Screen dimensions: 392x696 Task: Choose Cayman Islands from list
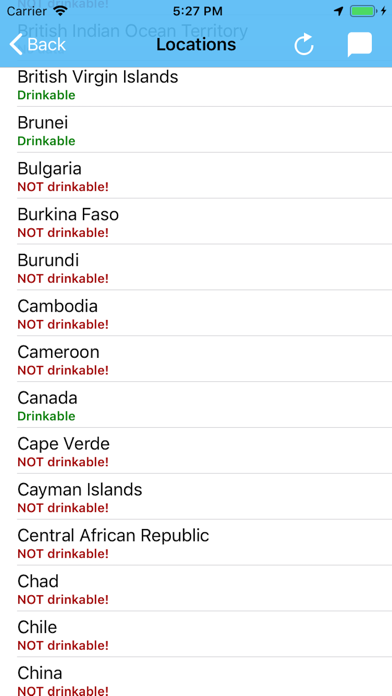[196, 497]
